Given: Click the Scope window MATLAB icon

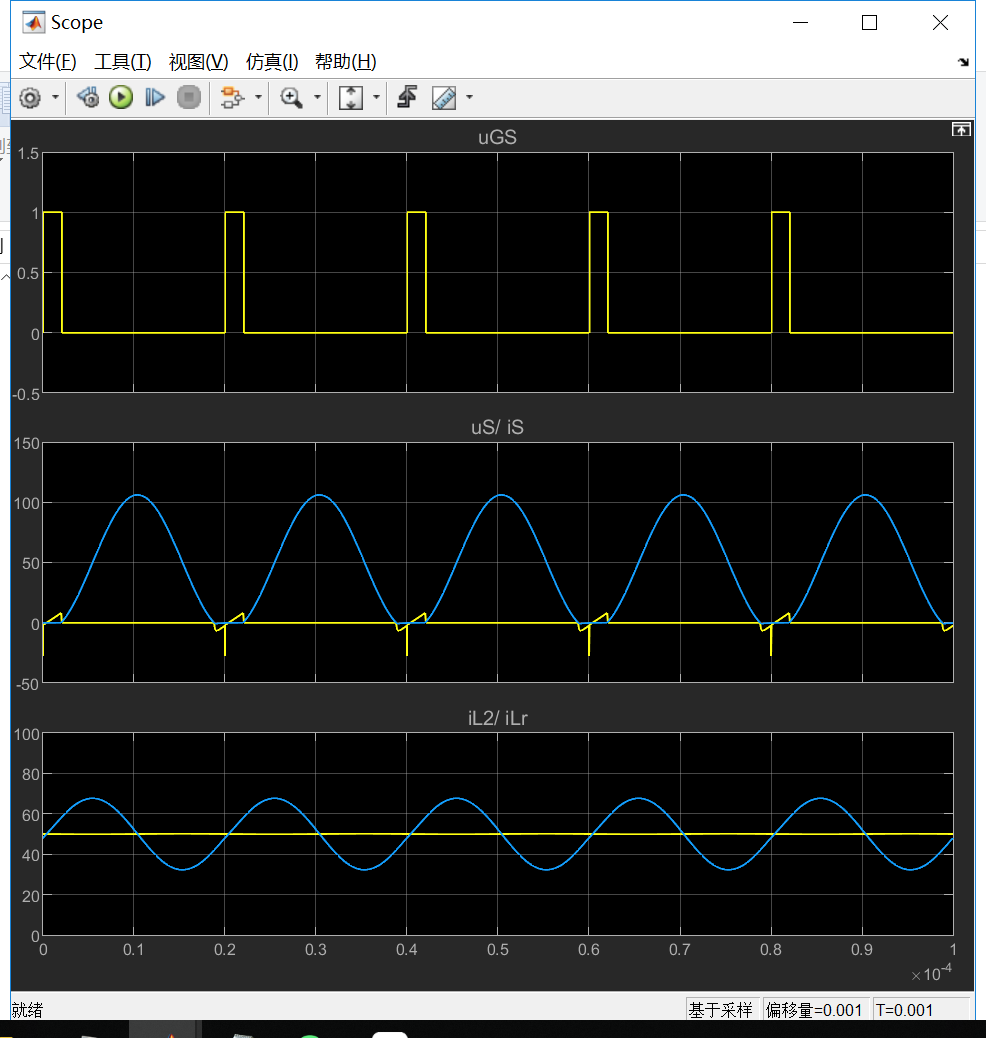Looking at the screenshot, I should (x=34, y=23).
